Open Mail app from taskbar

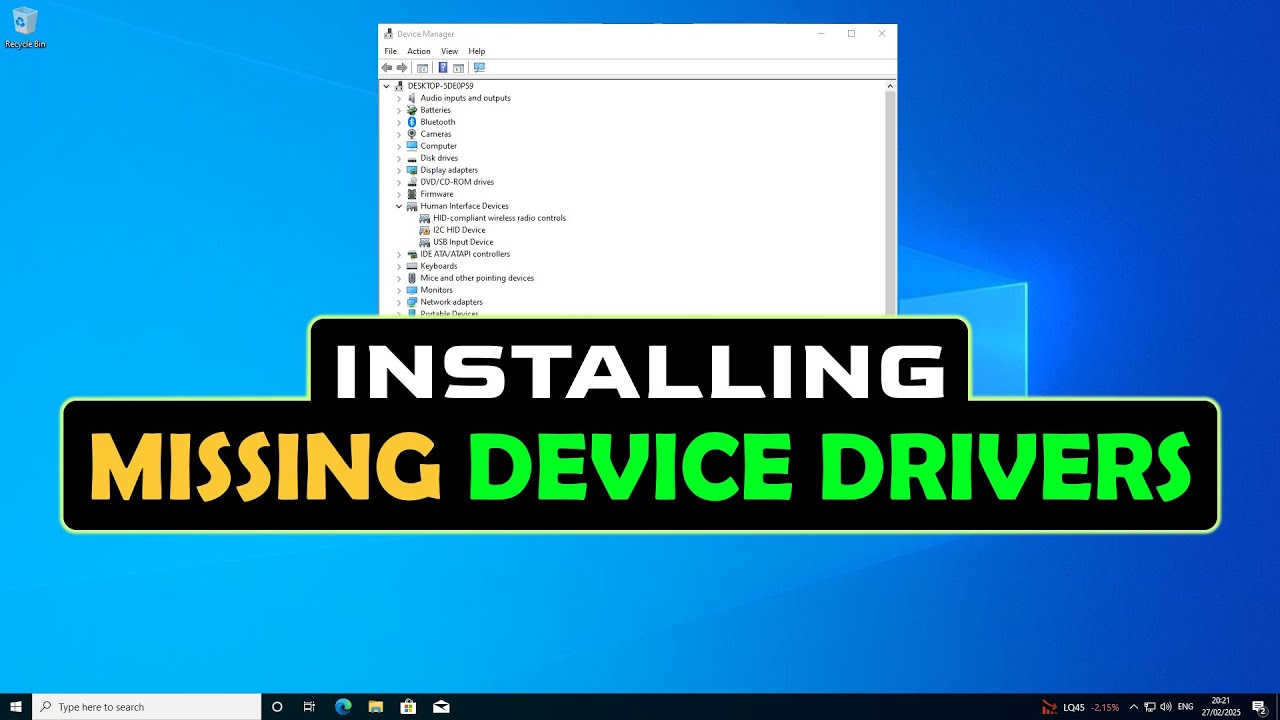441,707
